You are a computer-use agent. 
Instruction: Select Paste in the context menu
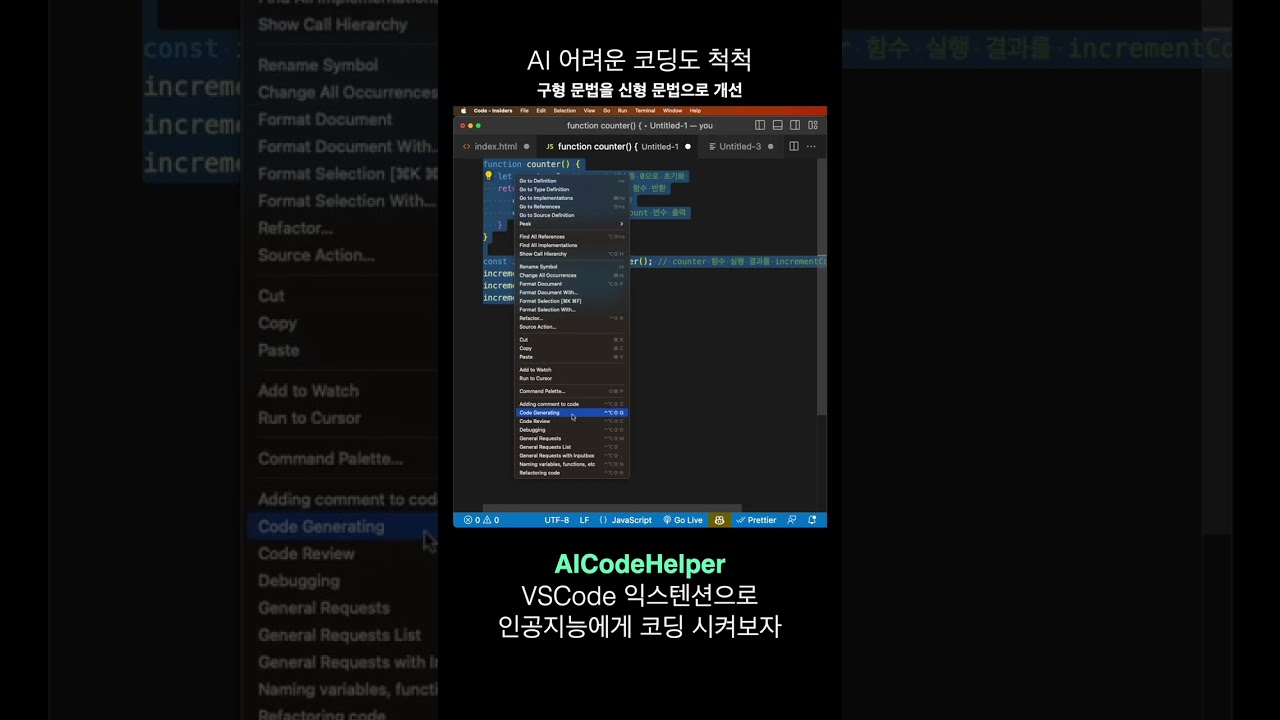click(x=571, y=357)
